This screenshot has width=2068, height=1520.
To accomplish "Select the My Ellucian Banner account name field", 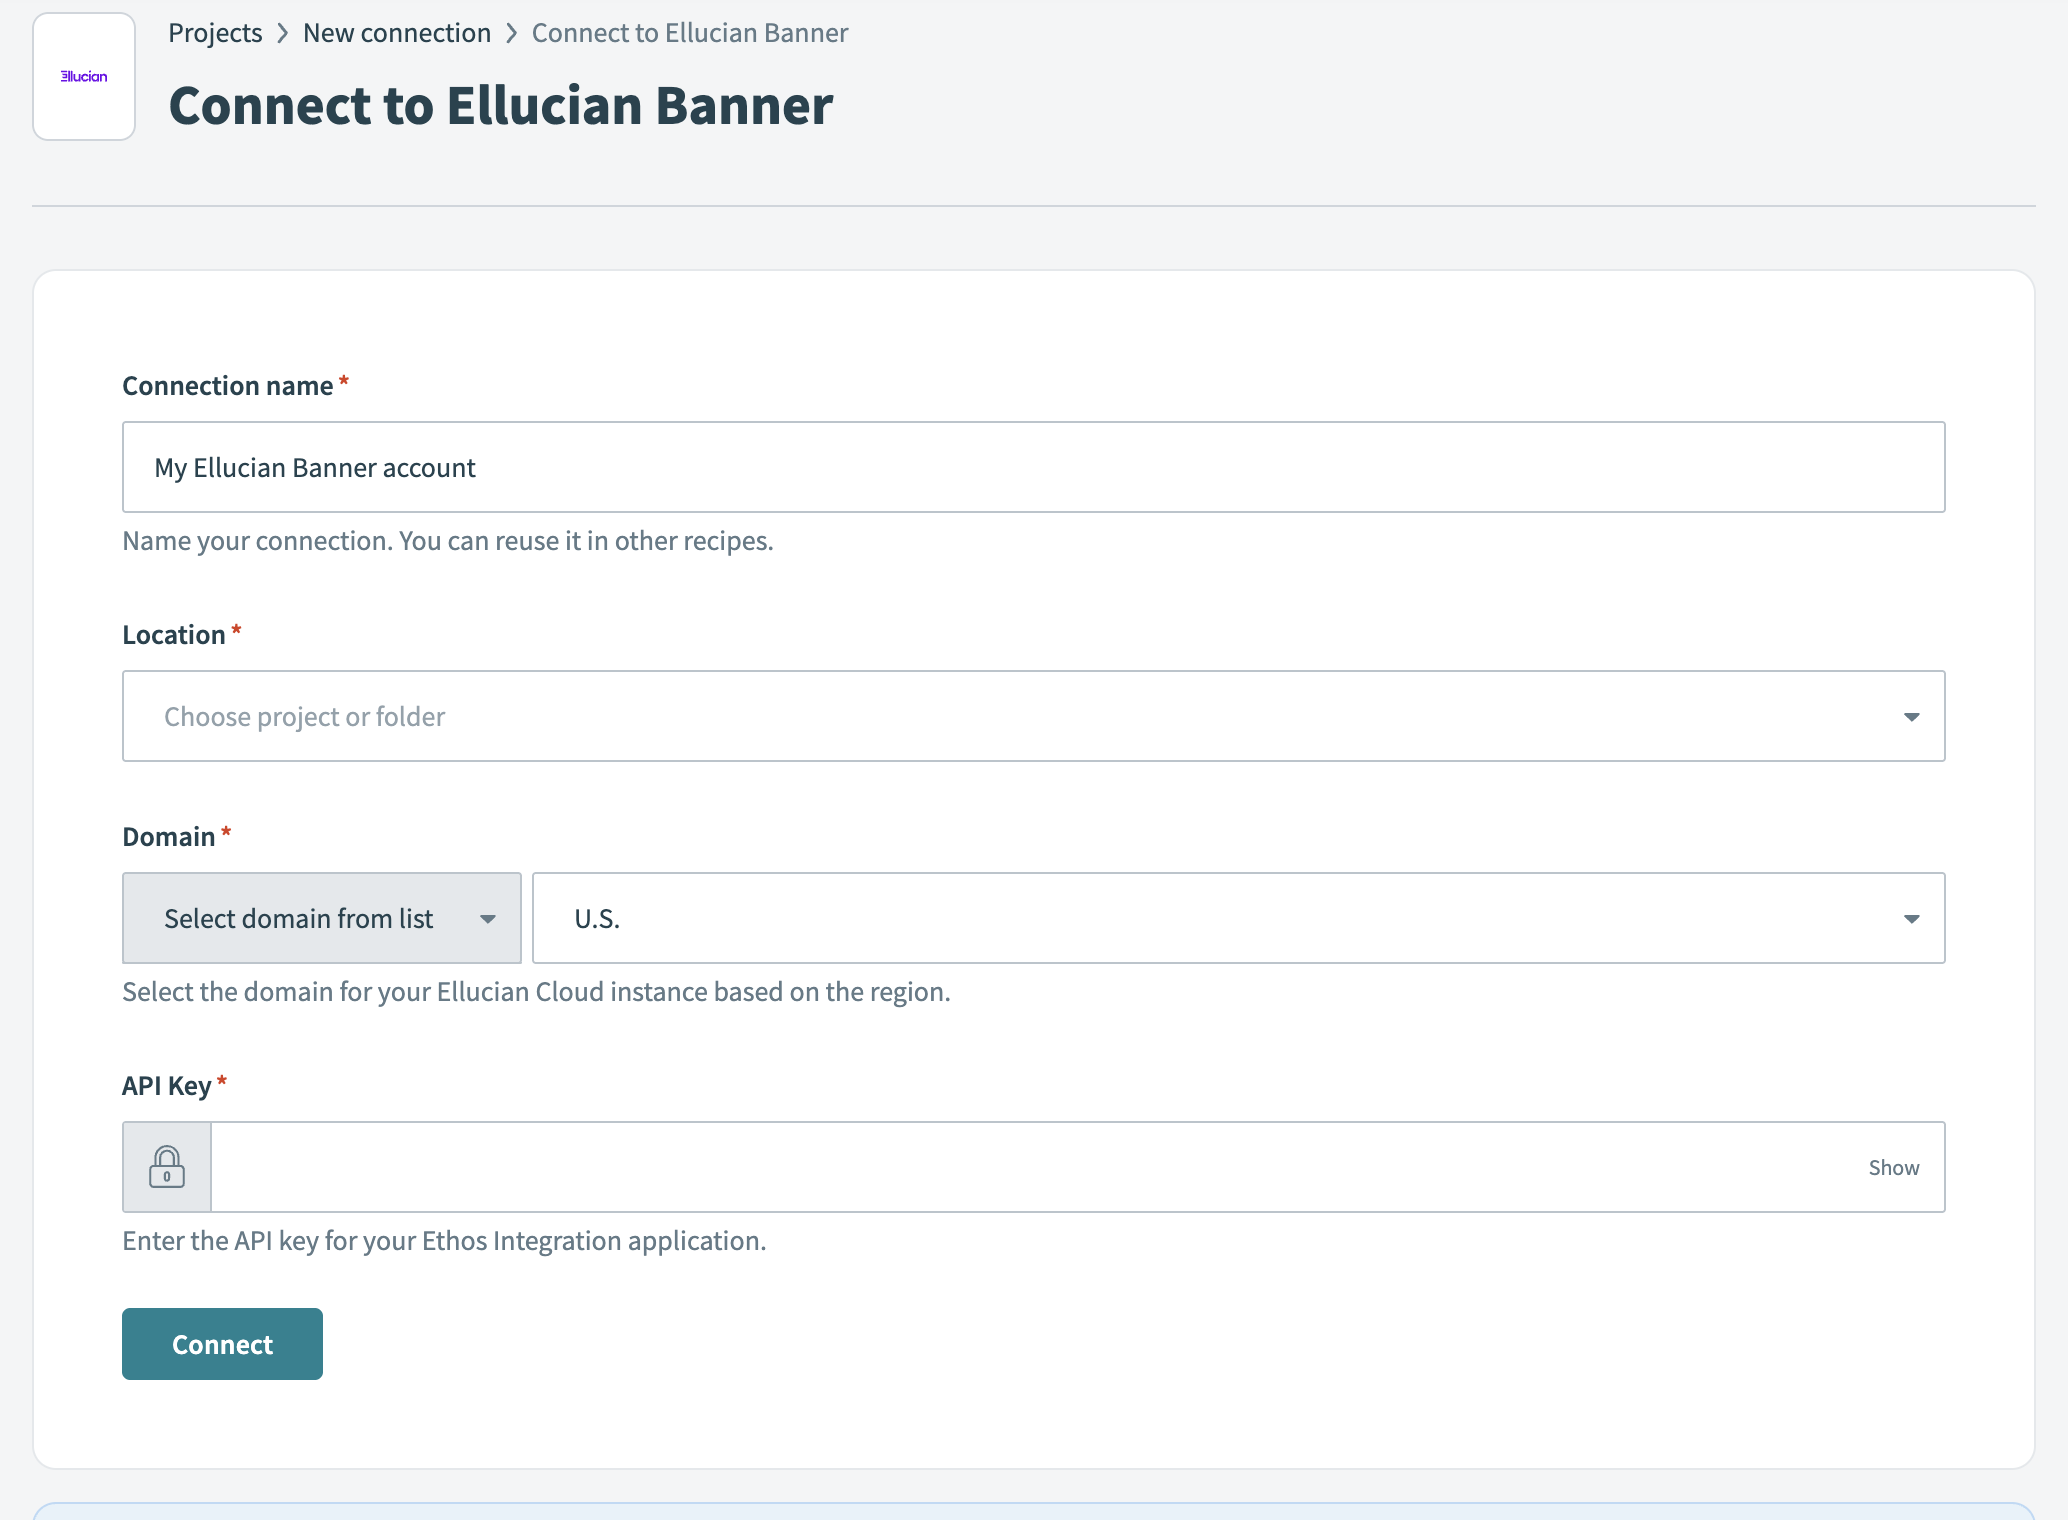I will click(1033, 466).
